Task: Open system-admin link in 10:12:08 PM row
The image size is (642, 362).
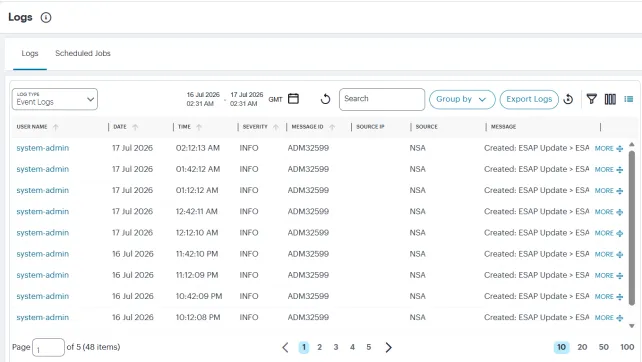Action: (x=43, y=317)
